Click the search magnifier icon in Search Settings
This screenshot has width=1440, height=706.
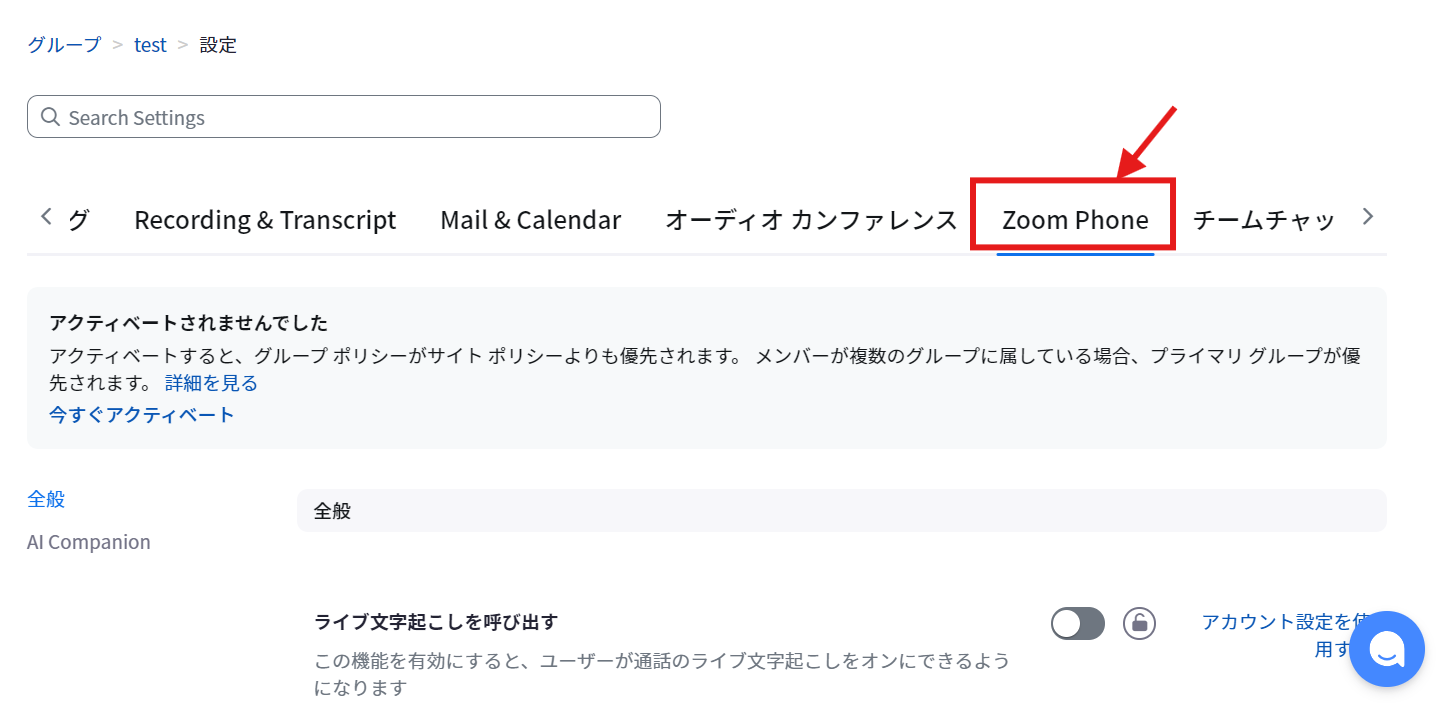point(50,117)
